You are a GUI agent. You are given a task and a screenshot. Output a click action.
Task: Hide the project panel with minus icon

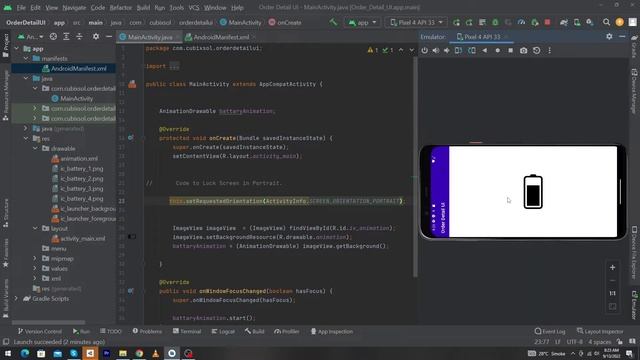[x=109, y=37]
